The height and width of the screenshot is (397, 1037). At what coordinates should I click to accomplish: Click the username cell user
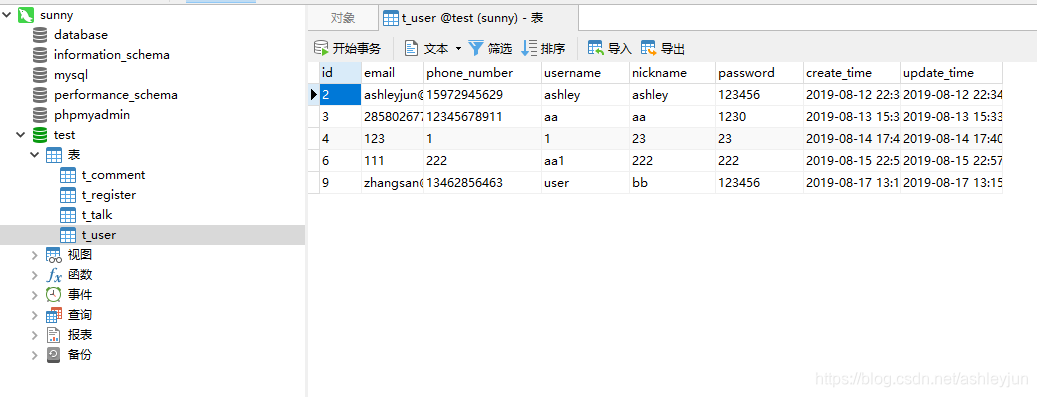click(585, 182)
